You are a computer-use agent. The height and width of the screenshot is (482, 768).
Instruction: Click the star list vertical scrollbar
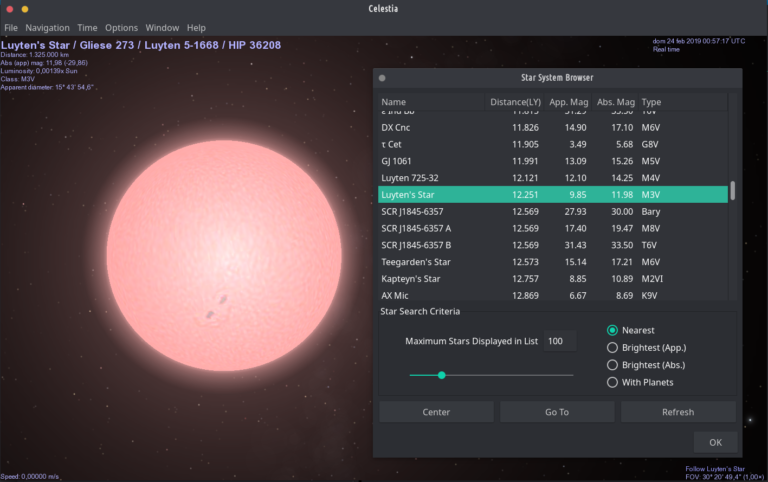pos(732,190)
